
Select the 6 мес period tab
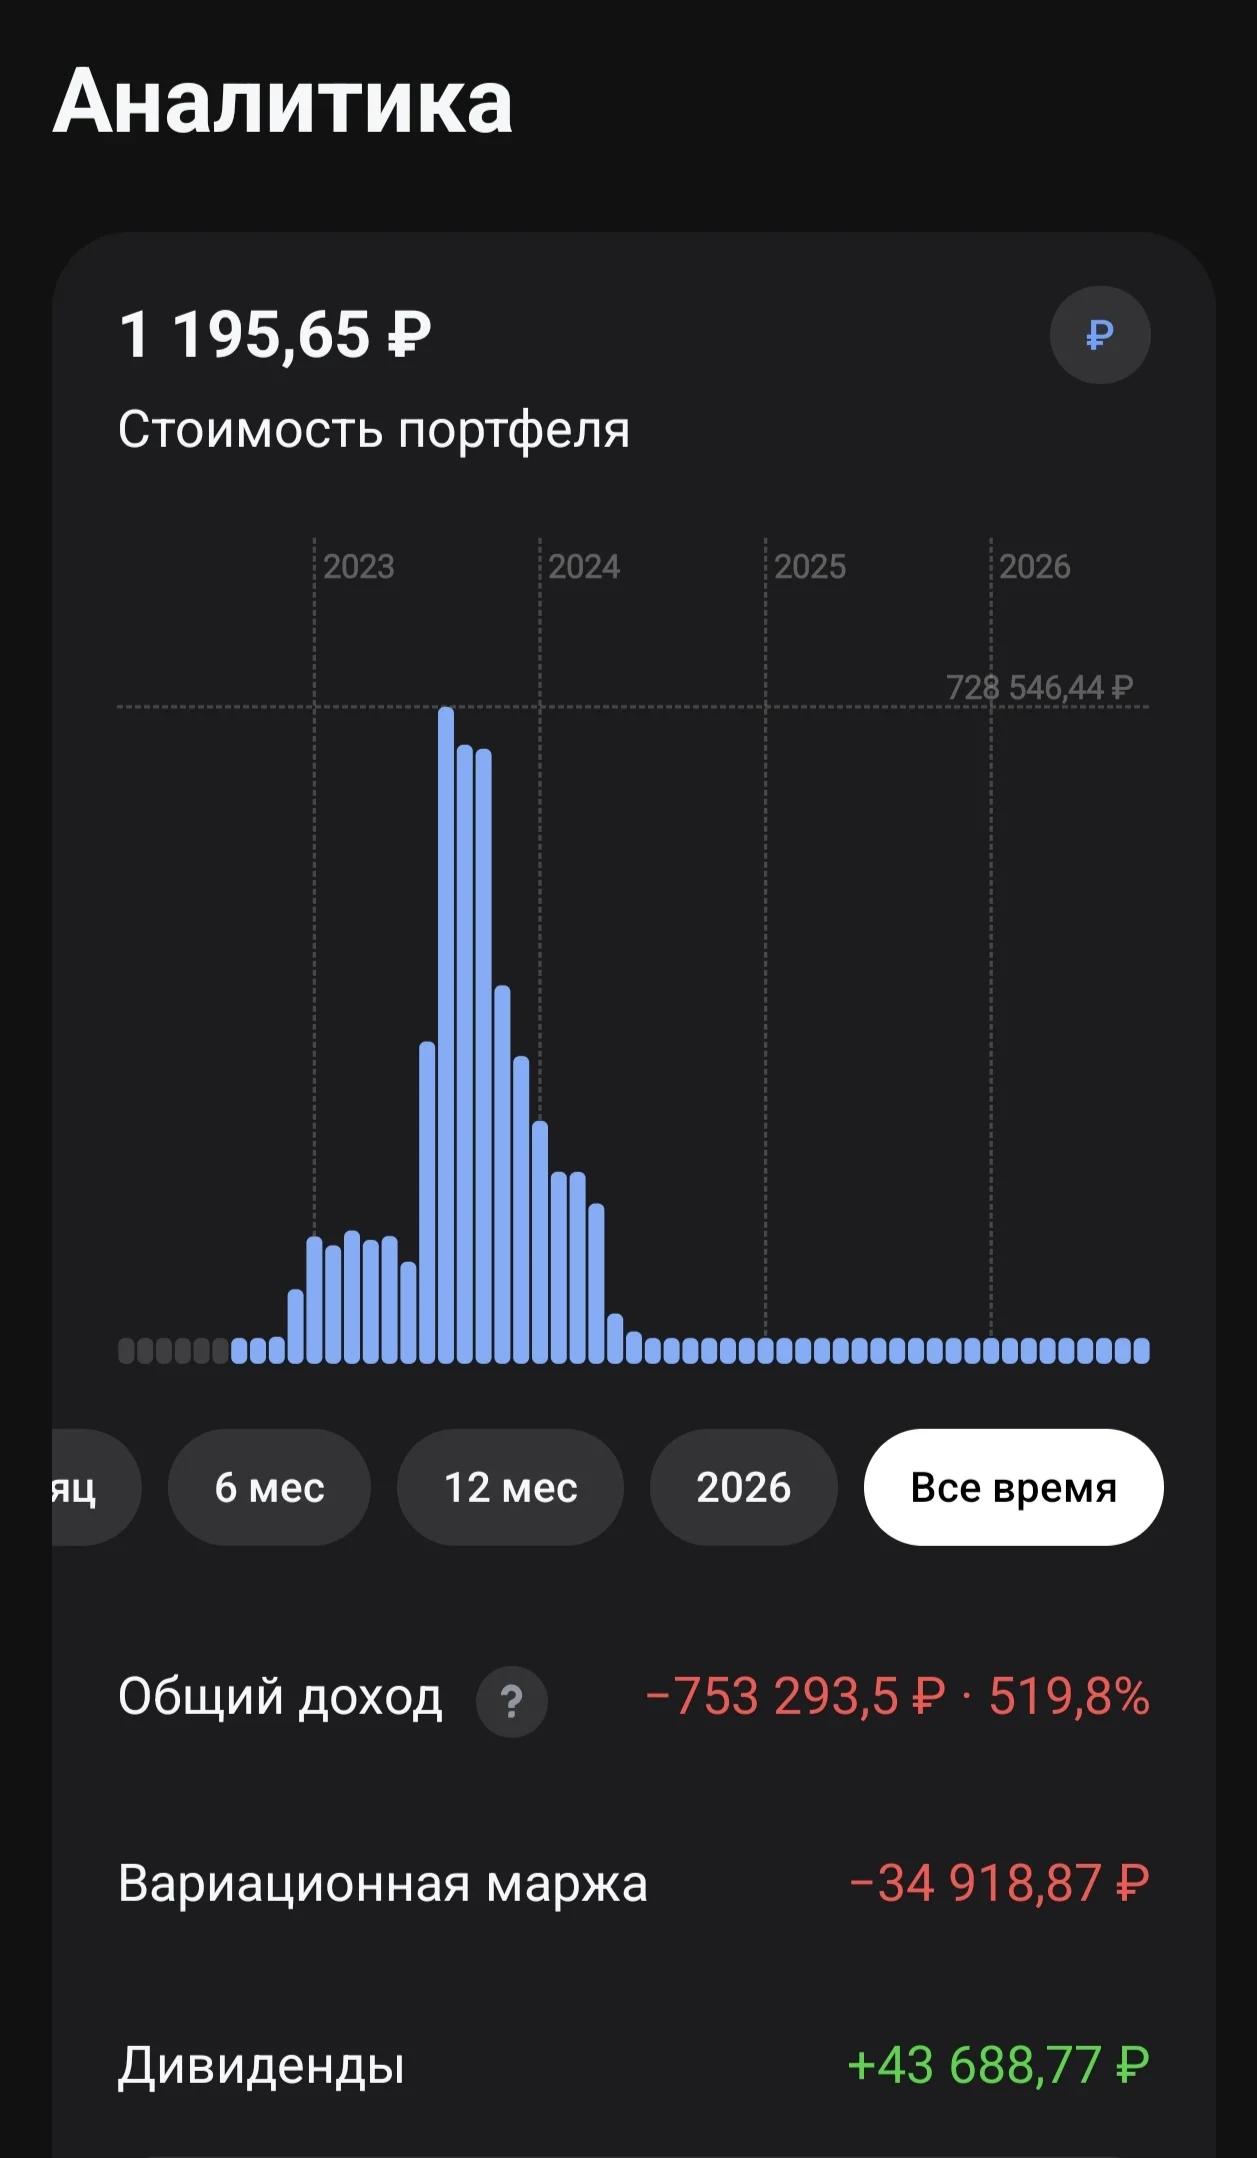tap(269, 1487)
